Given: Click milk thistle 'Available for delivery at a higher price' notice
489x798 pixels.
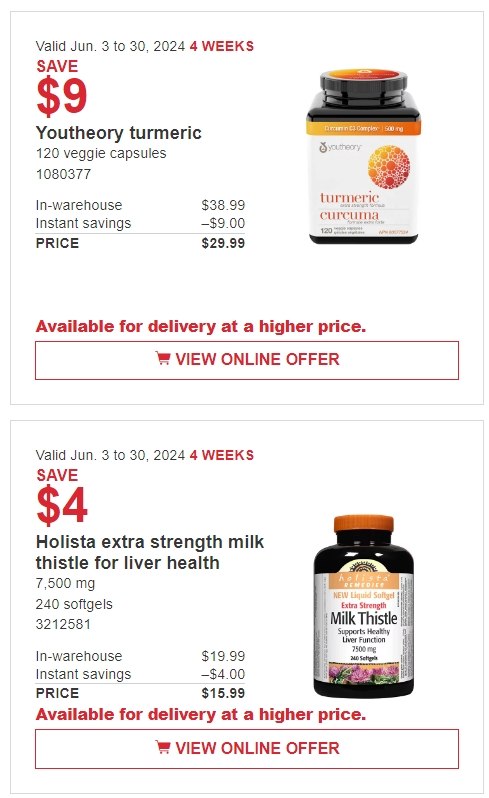Looking at the screenshot, I should click(x=201, y=715).
